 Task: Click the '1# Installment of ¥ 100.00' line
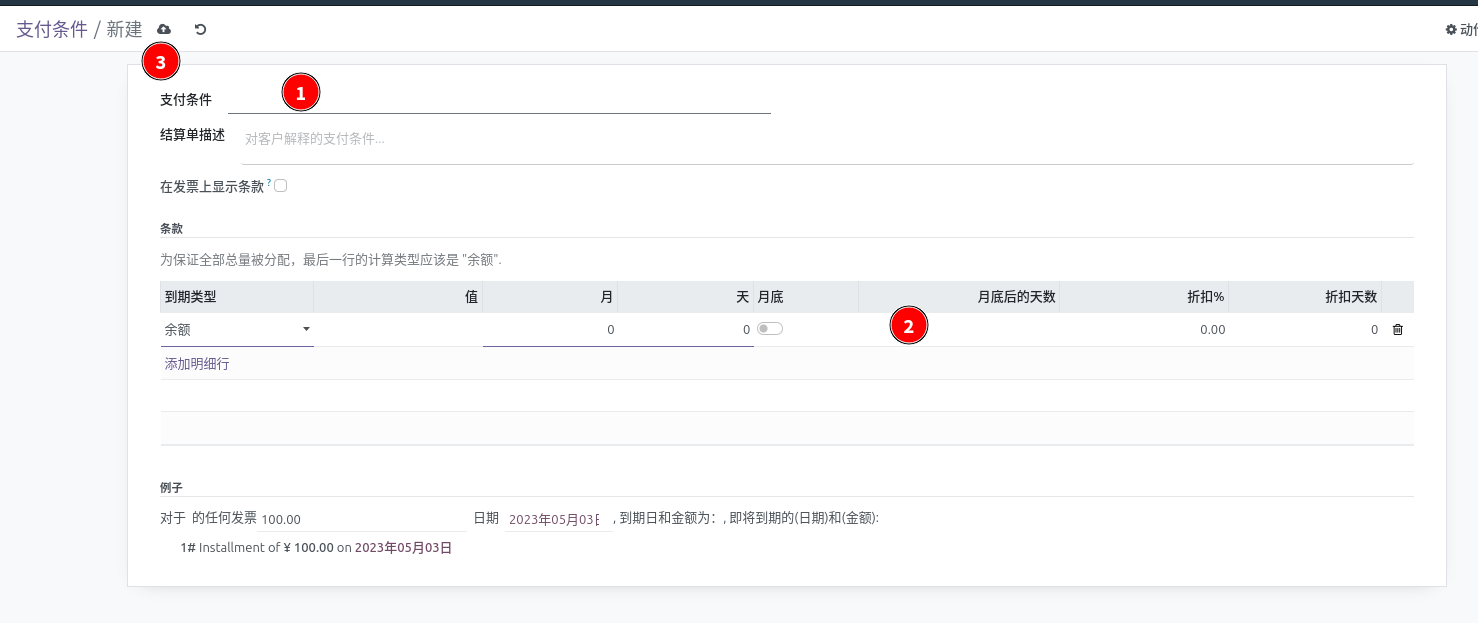tap(316, 548)
